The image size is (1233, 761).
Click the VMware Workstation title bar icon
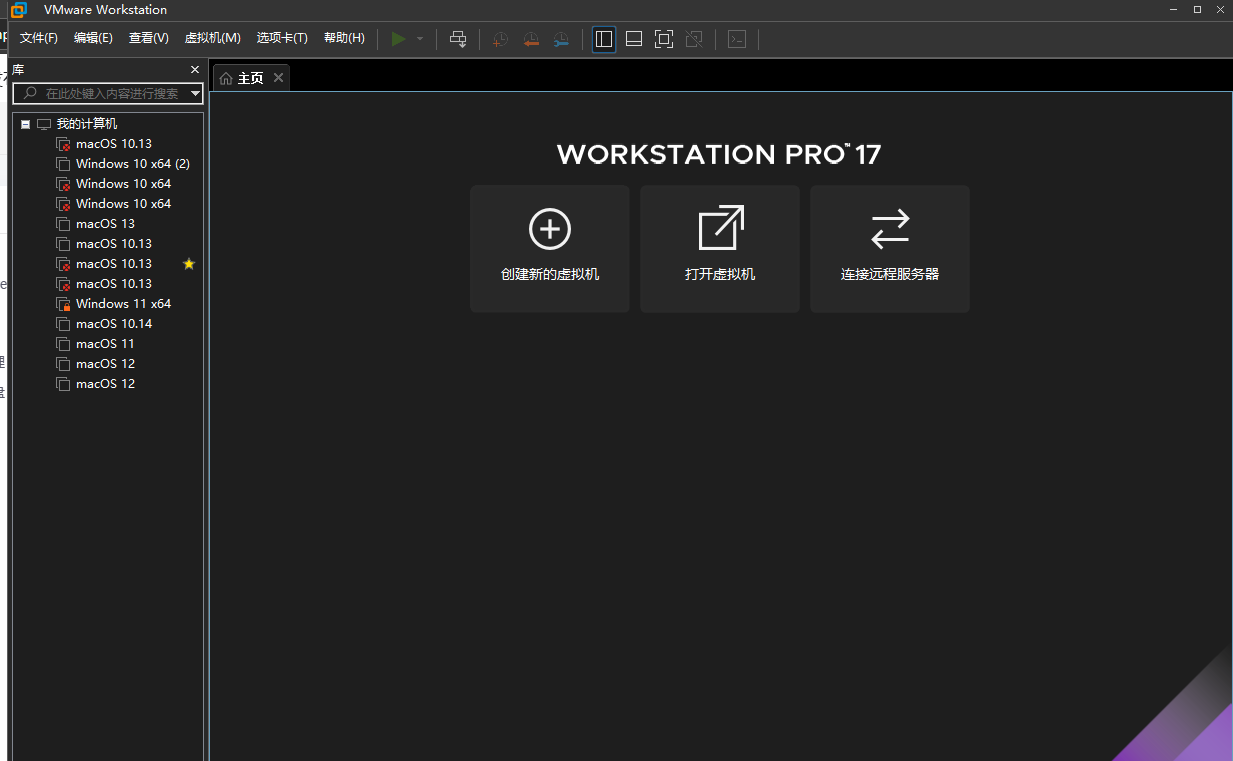[18, 10]
